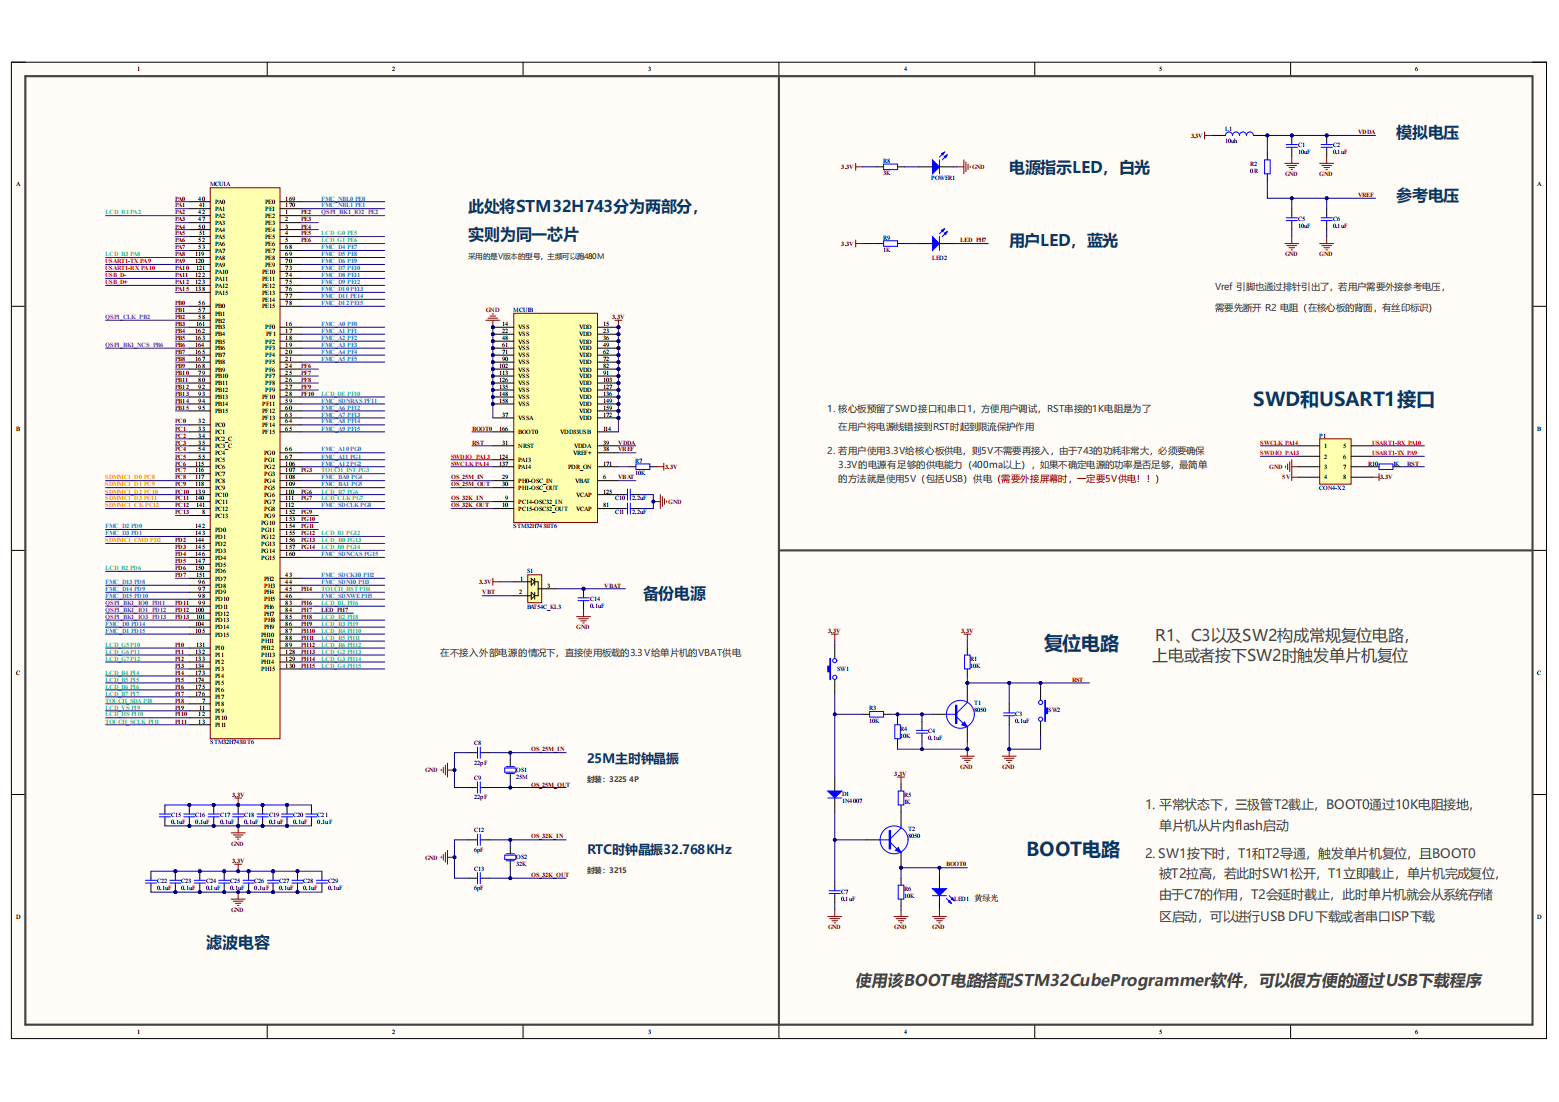Image resolution: width=1559 pixels, height=1102 pixels.
Task: Select resistor R8 in power LED circuit
Action: (x=889, y=167)
